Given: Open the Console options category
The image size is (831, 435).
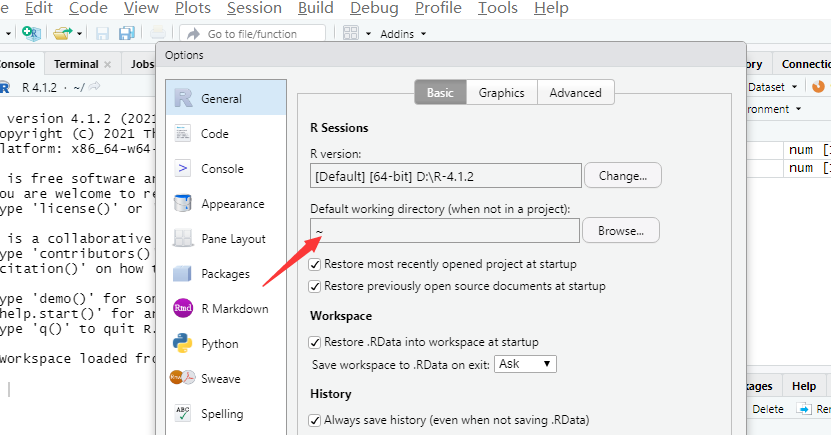Looking at the screenshot, I should [x=226, y=168].
